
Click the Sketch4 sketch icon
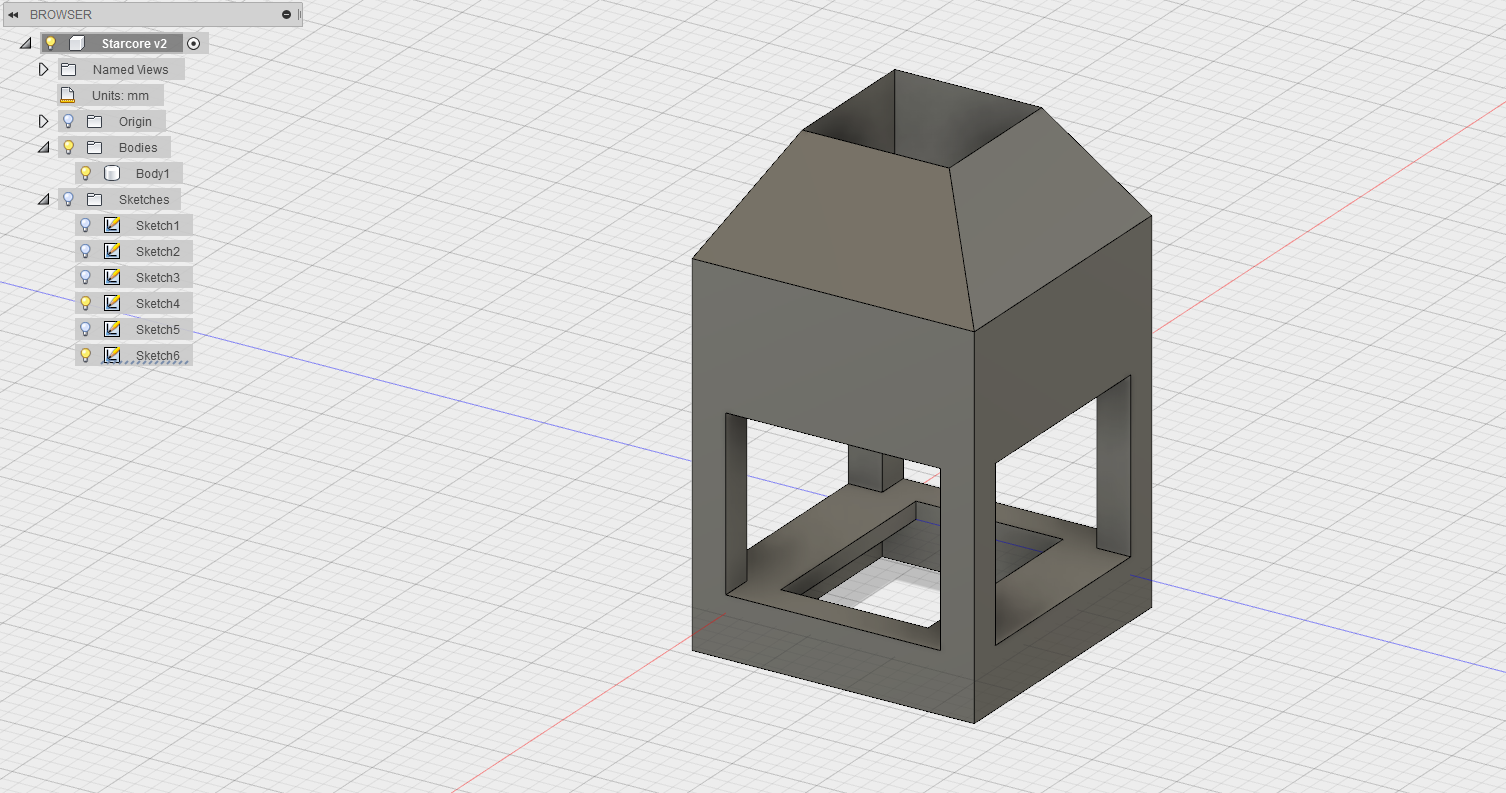pos(112,303)
